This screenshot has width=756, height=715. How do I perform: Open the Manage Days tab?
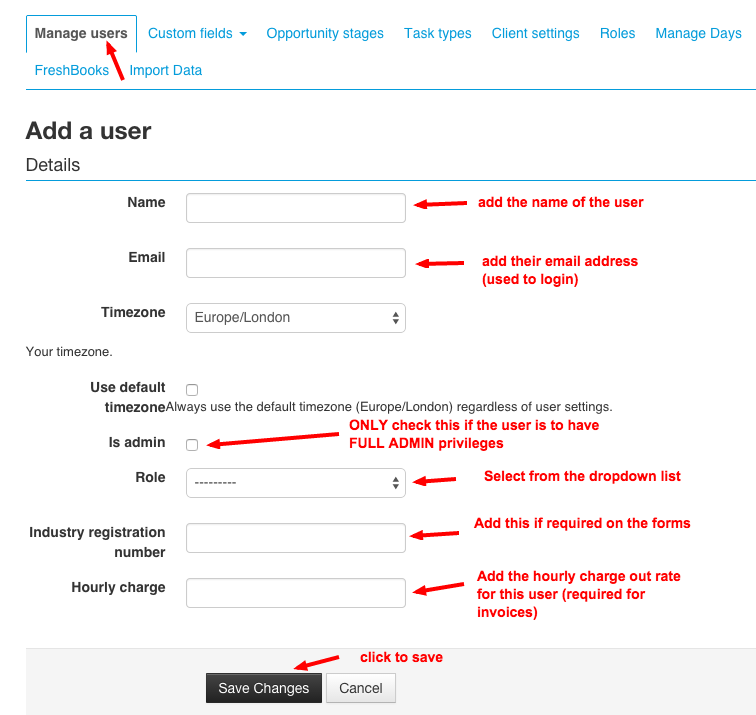click(698, 33)
